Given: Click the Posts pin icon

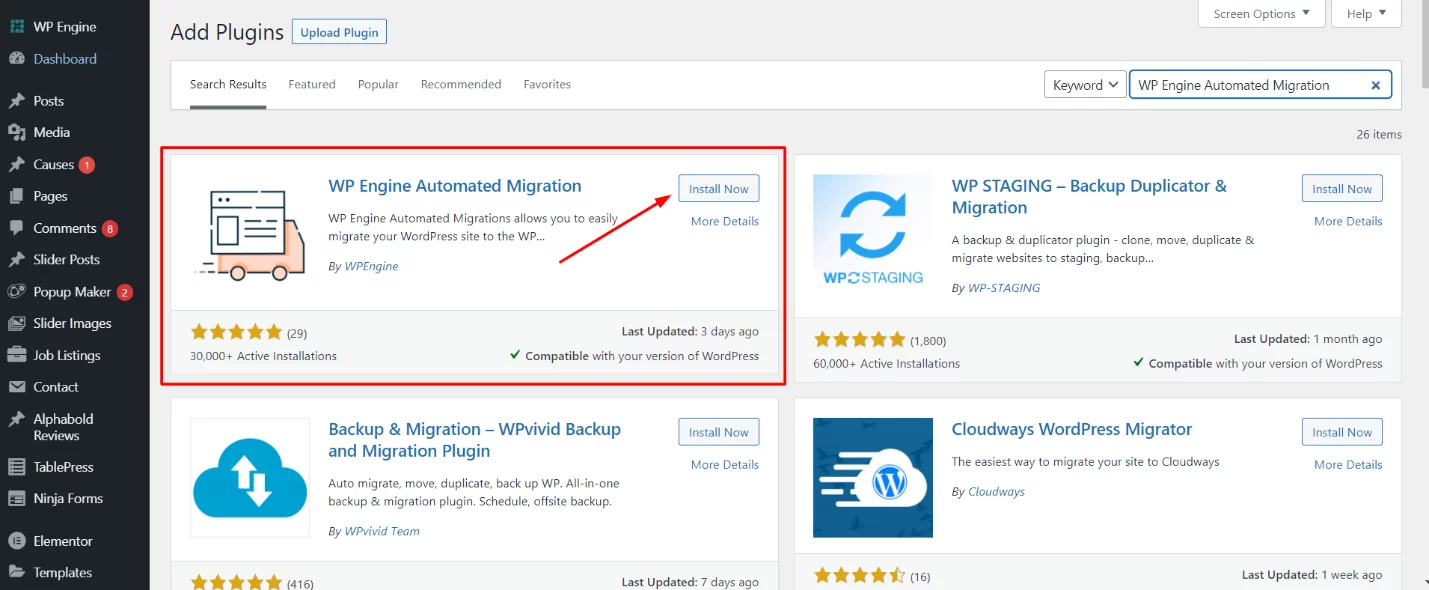Looking at the screenshot, I should pyautogui.click(x=17, y=101).
